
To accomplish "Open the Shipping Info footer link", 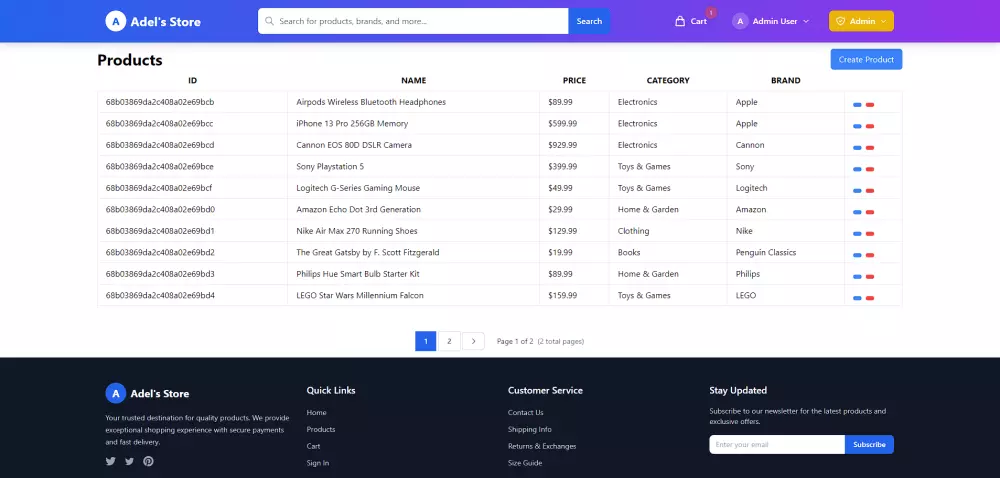I will pos(530,430).
